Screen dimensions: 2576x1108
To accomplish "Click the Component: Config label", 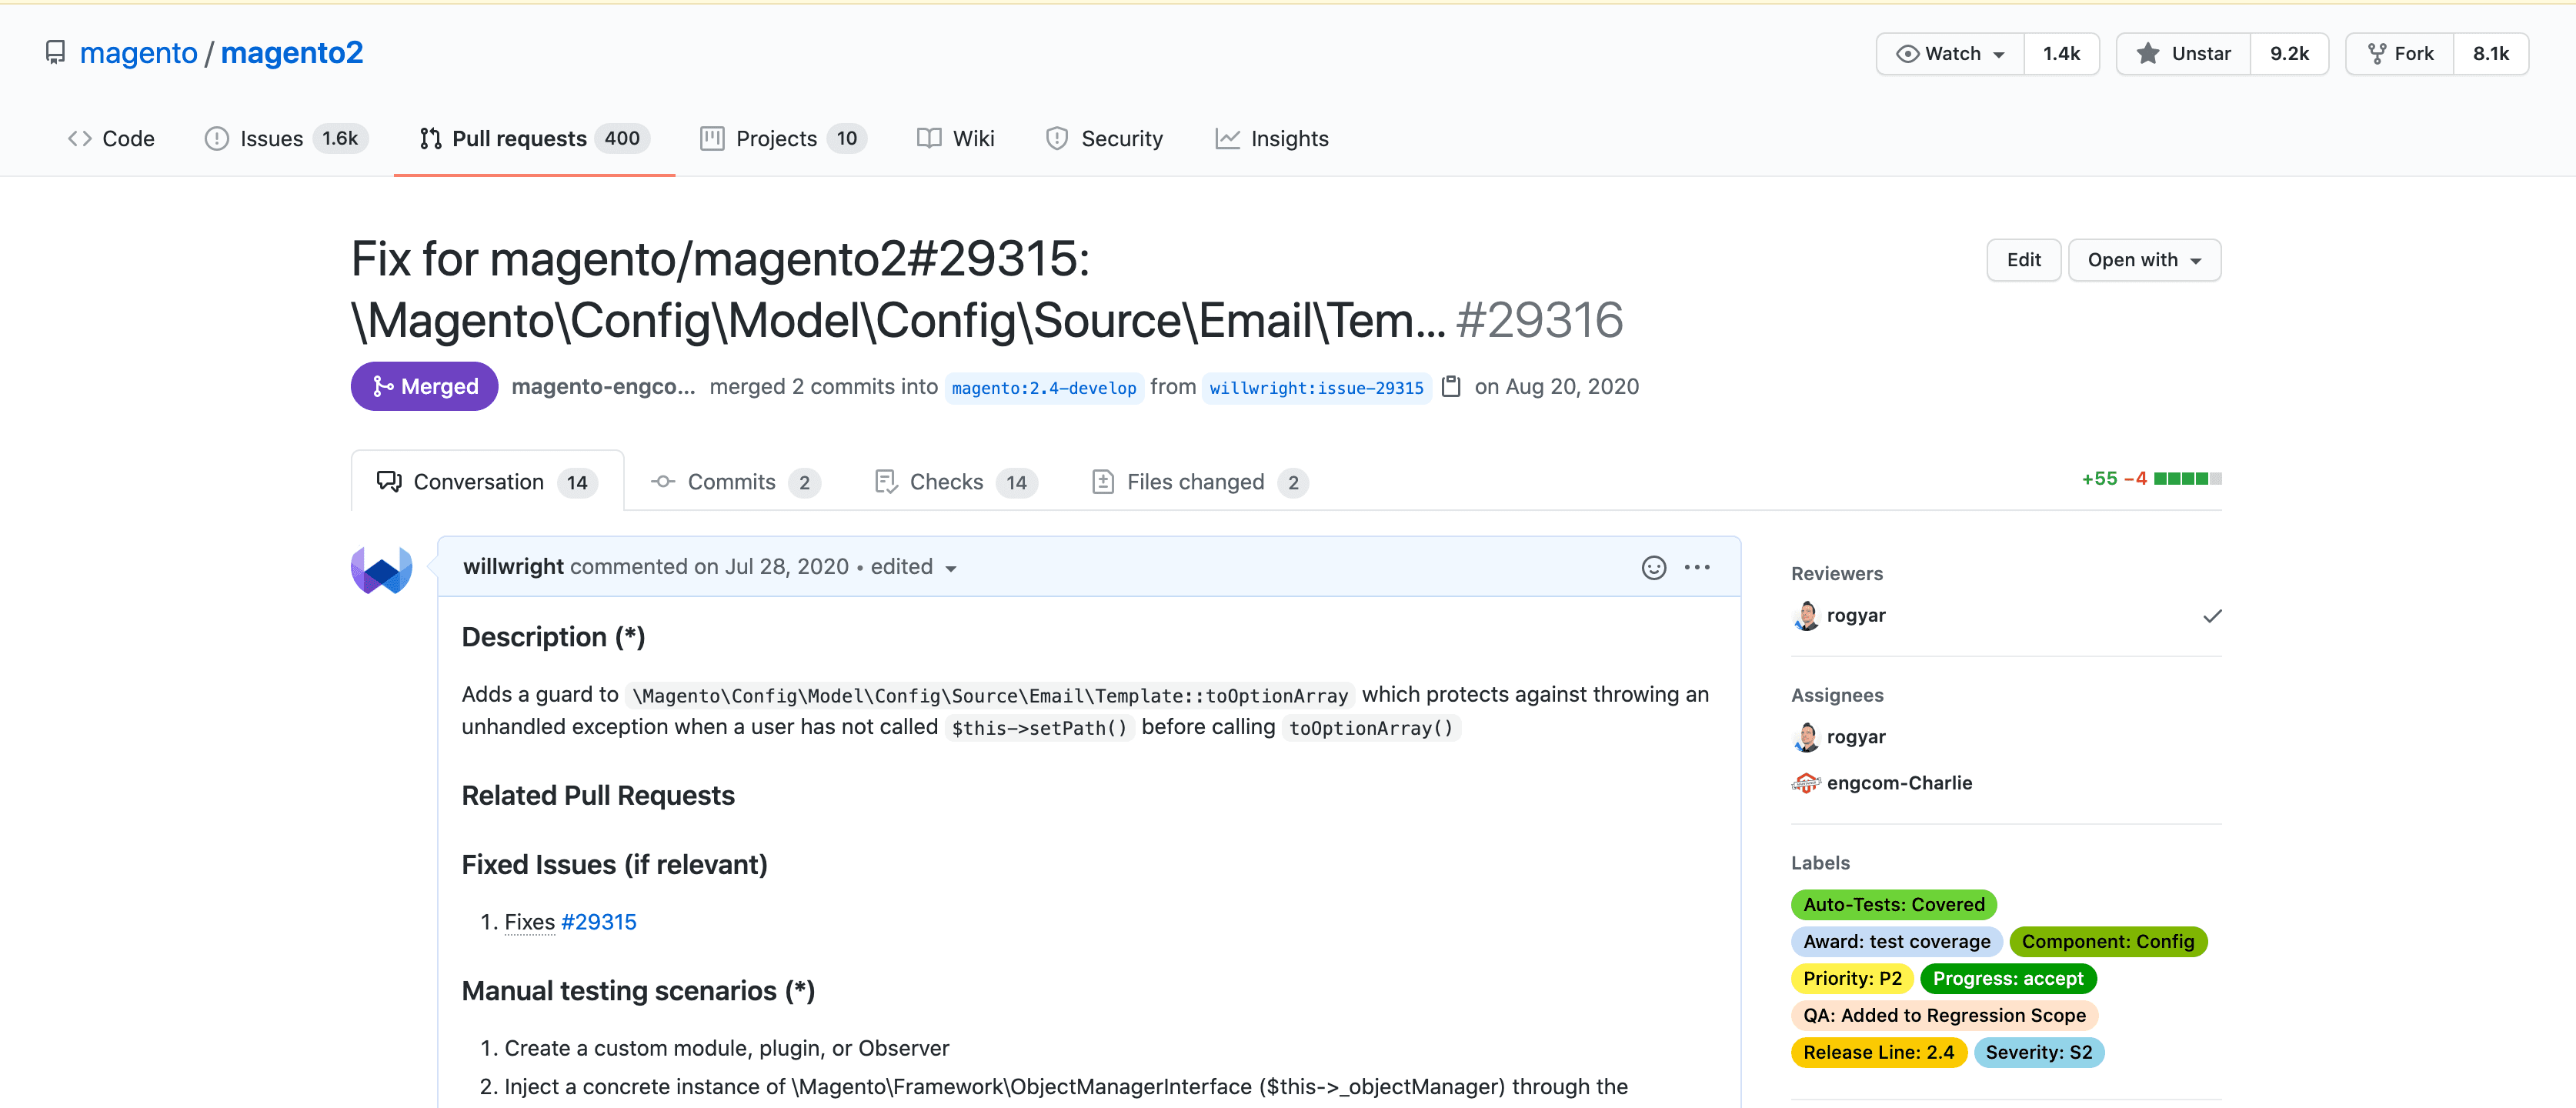I will point(2107,941).
